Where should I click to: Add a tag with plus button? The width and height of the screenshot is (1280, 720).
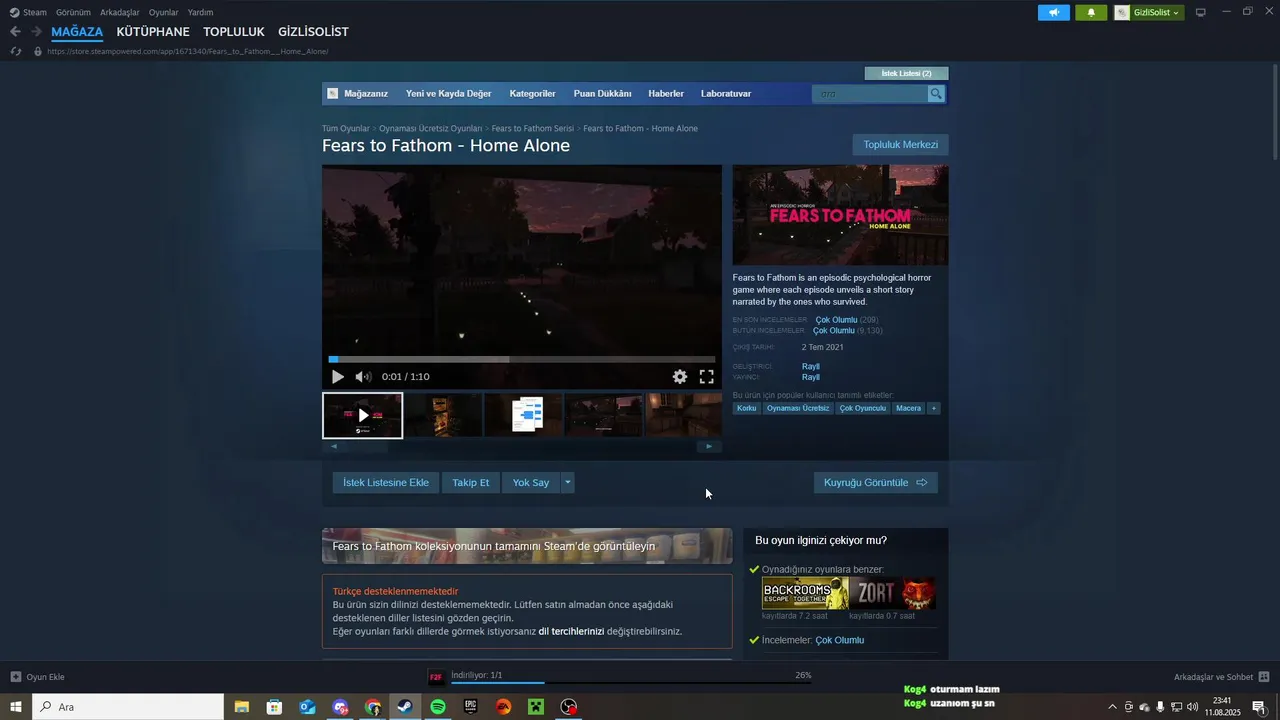tap(934, 408)
